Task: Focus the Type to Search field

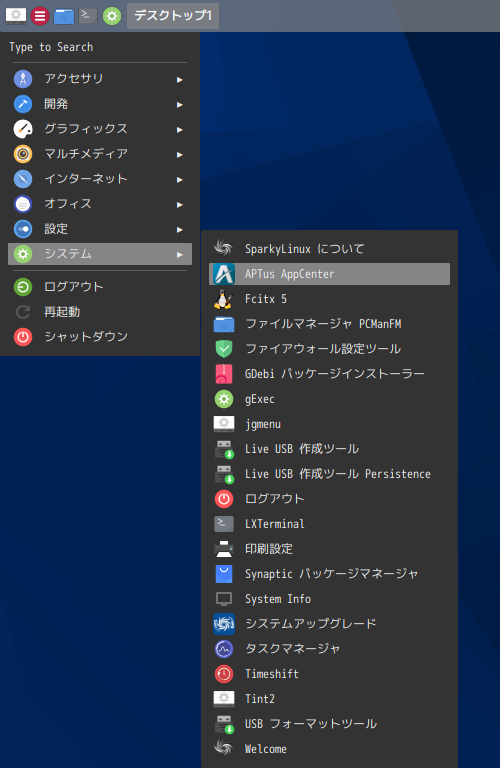Action: [x=100, y=48]
